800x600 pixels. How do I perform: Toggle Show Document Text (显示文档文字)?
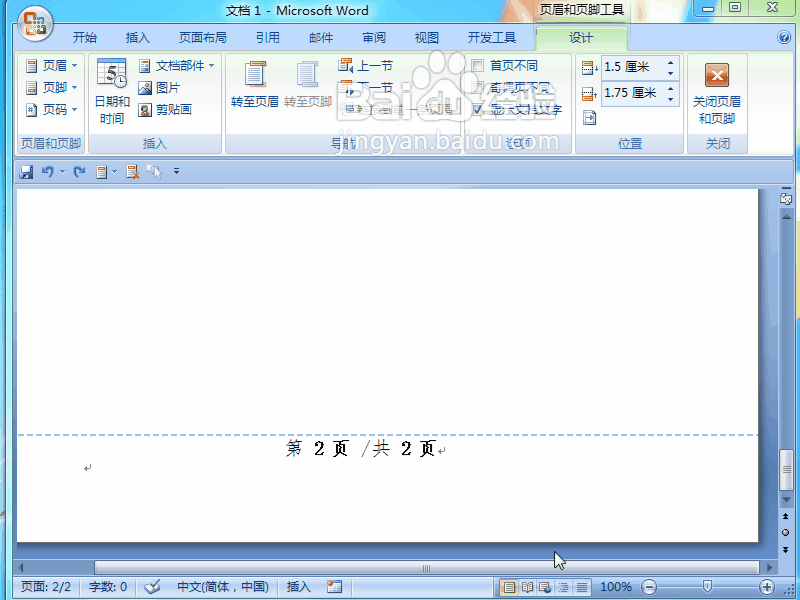click(512, 110)
